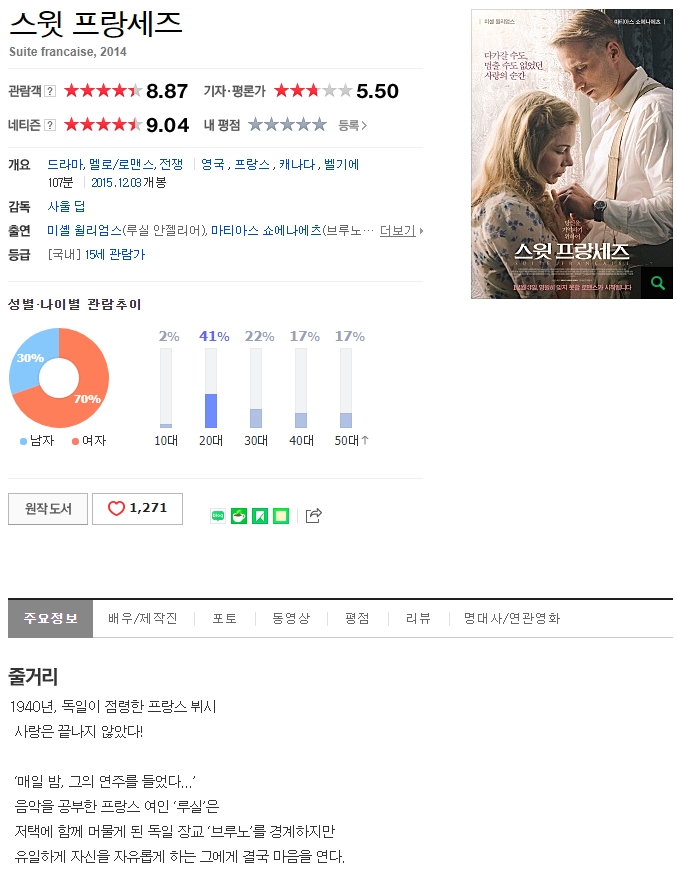Open the 스윗 프랑세즈 movie poster
The width and height of the screenshot is (677, 877).
pos(572,154)
